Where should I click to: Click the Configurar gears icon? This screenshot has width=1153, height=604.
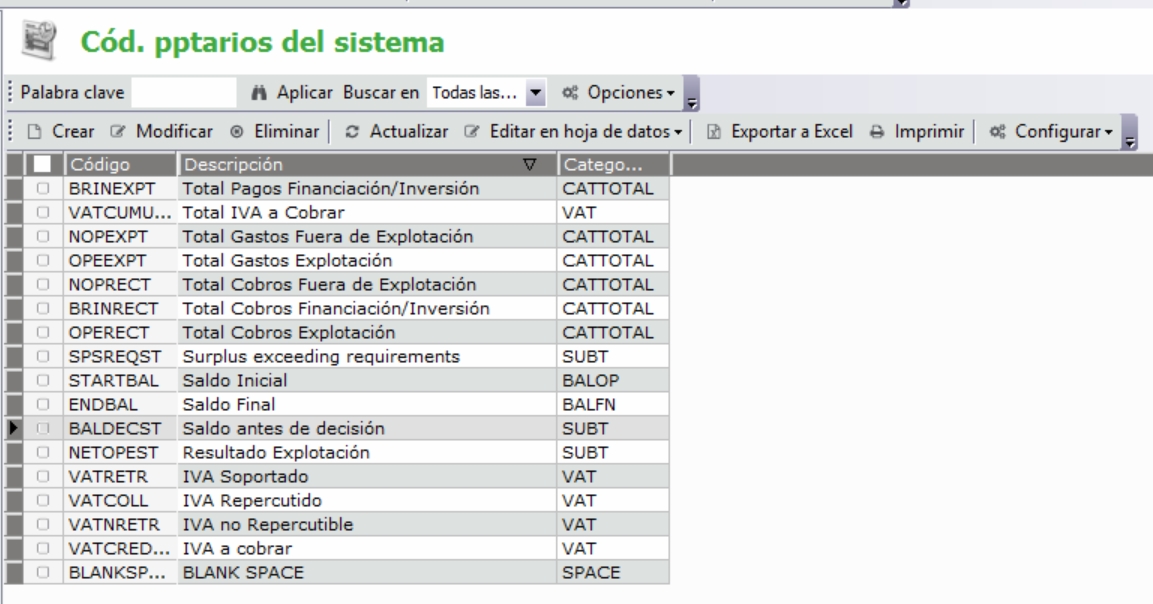pos(996,132)
